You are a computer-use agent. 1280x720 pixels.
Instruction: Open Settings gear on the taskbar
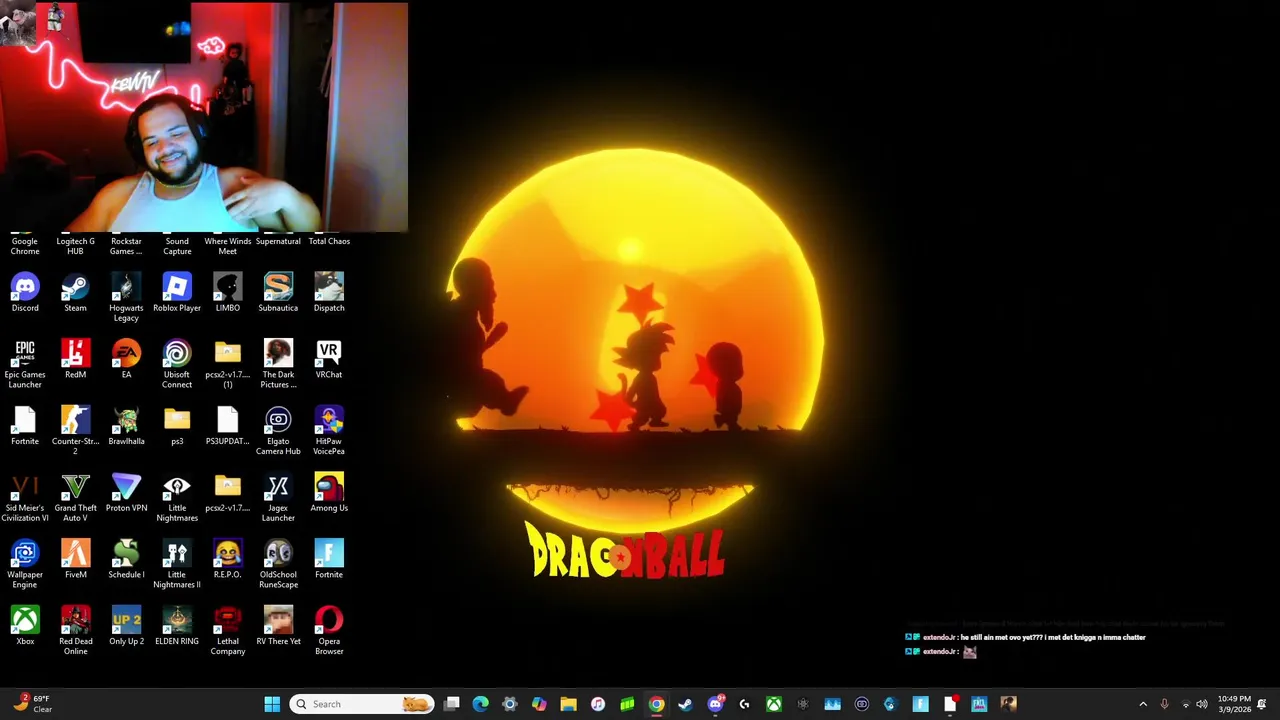point(510,704)
